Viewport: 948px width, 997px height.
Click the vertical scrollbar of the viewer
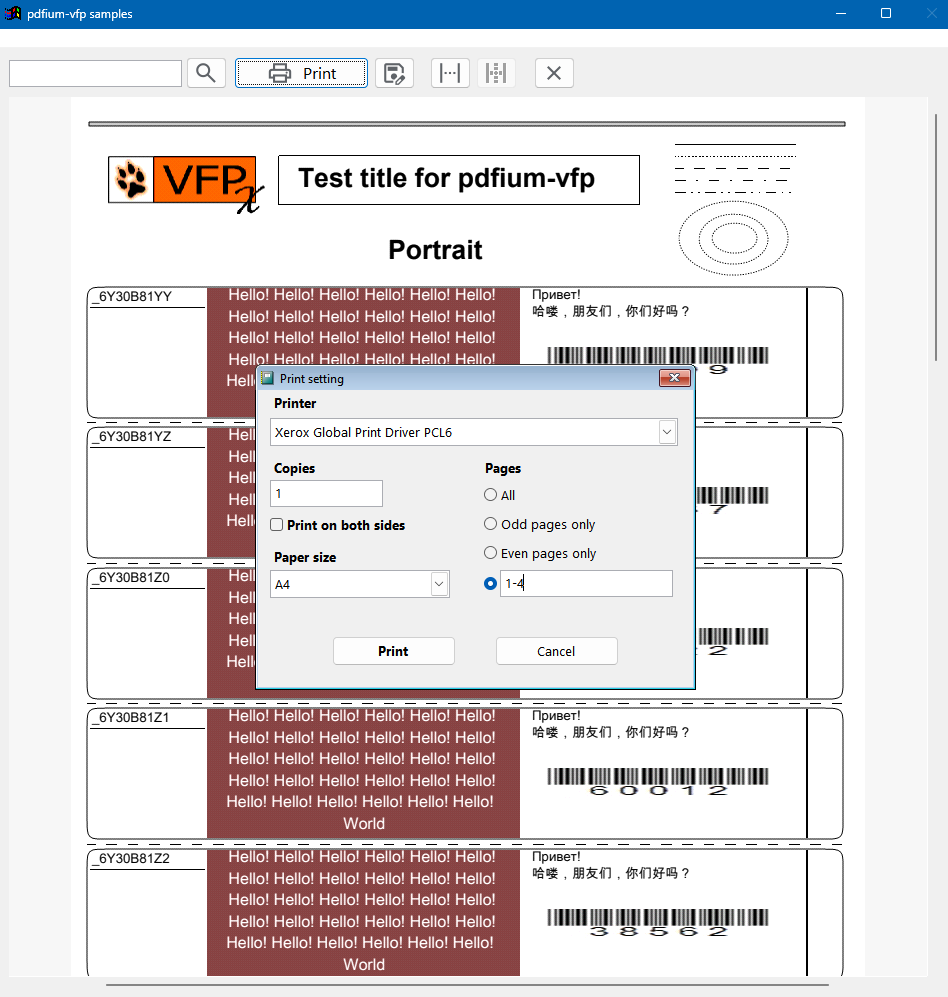936,237
